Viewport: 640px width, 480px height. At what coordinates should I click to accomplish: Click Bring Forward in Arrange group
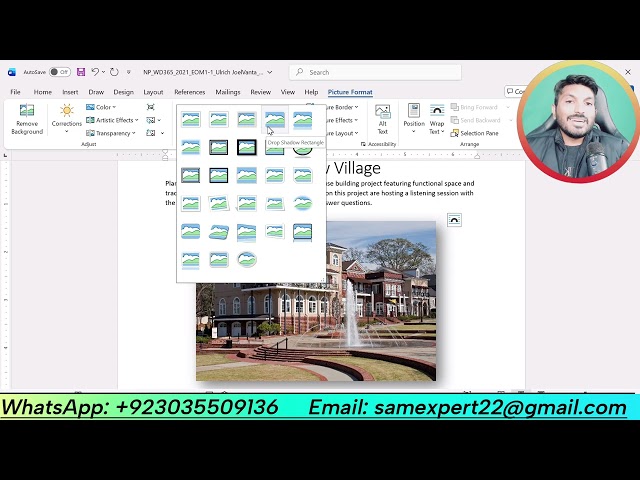point(474,107)
